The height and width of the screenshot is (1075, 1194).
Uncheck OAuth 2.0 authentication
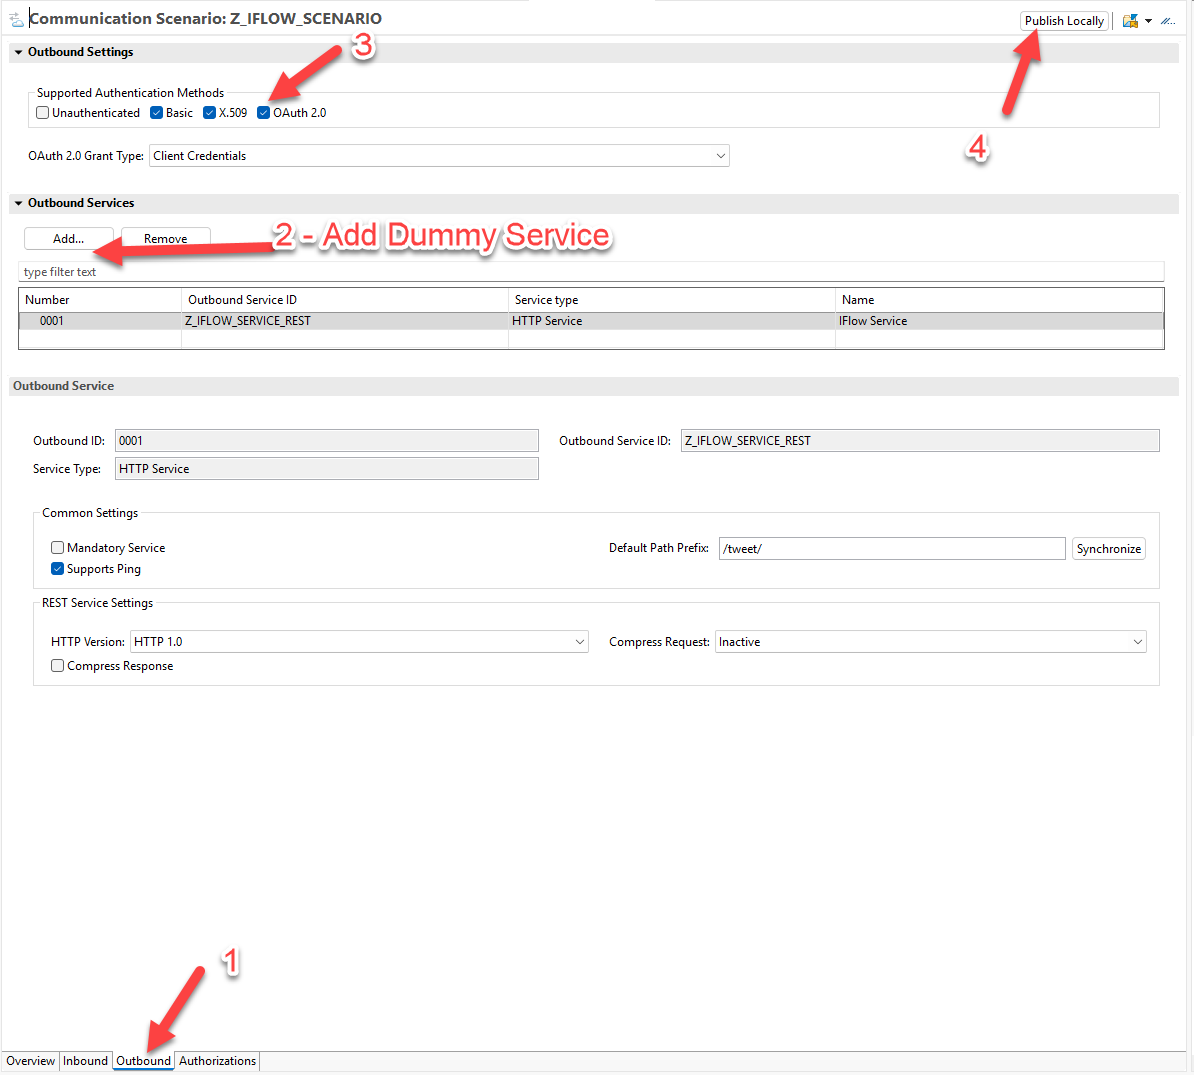[264, 113]
